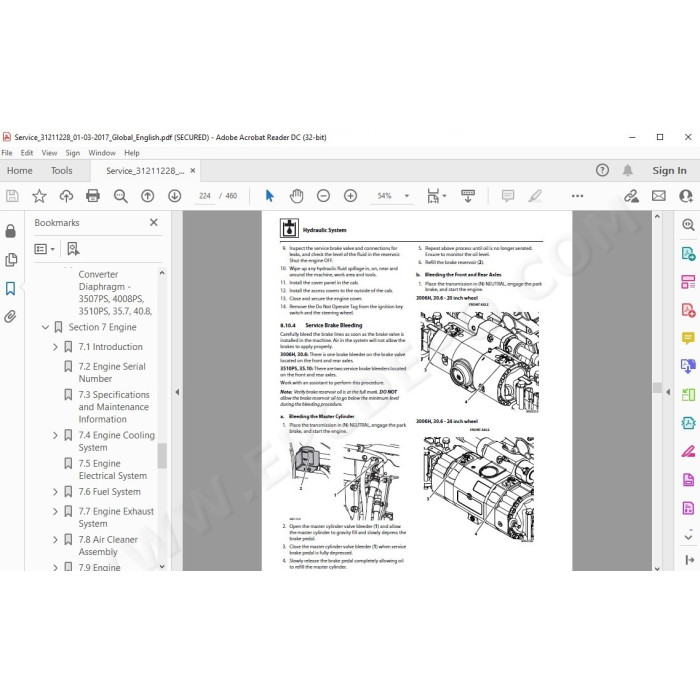Enable the scrolling page display mode
The image size is (700, 700).
point(467,196)
